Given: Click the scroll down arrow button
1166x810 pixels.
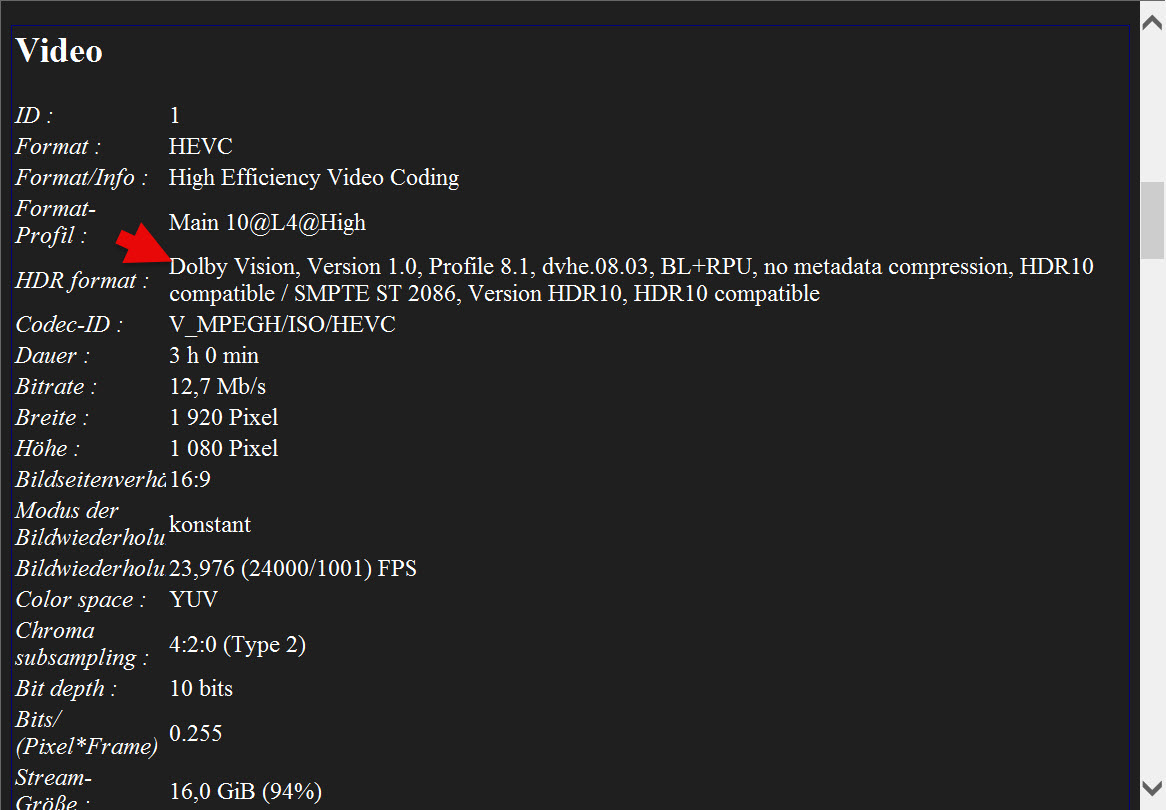Looking at the screenshot, I should tap(1153, 788).
